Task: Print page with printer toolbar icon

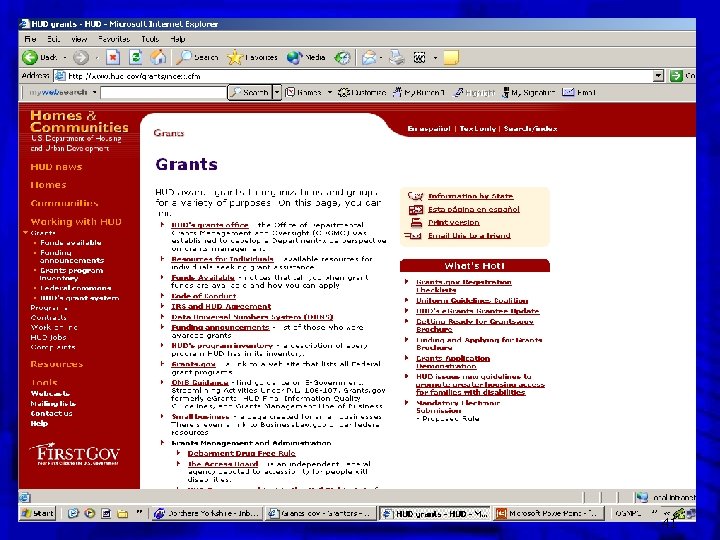Action: click(x=397, y=57)
